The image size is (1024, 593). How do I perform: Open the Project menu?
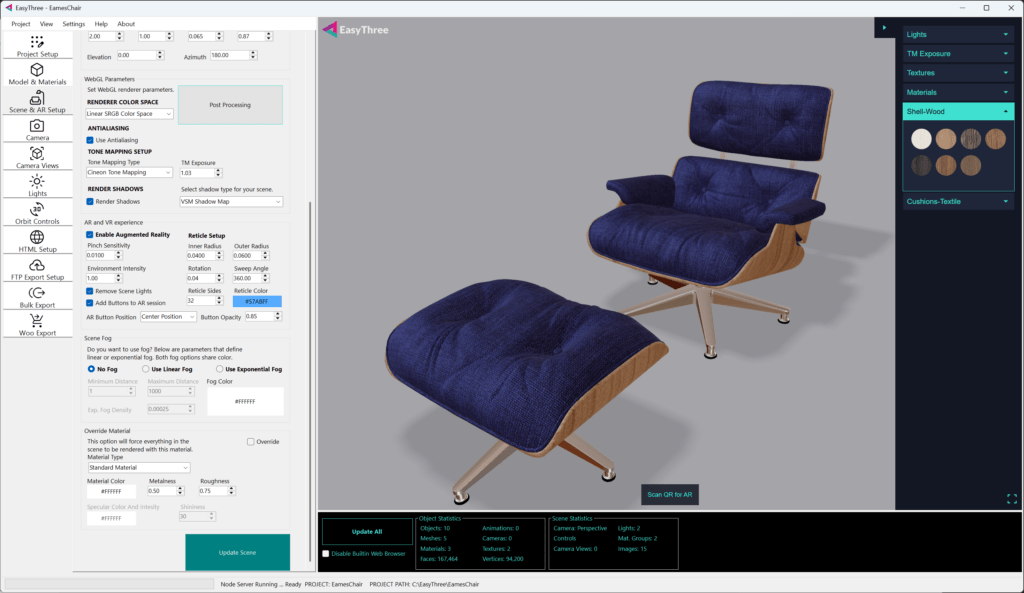[21, 23]
